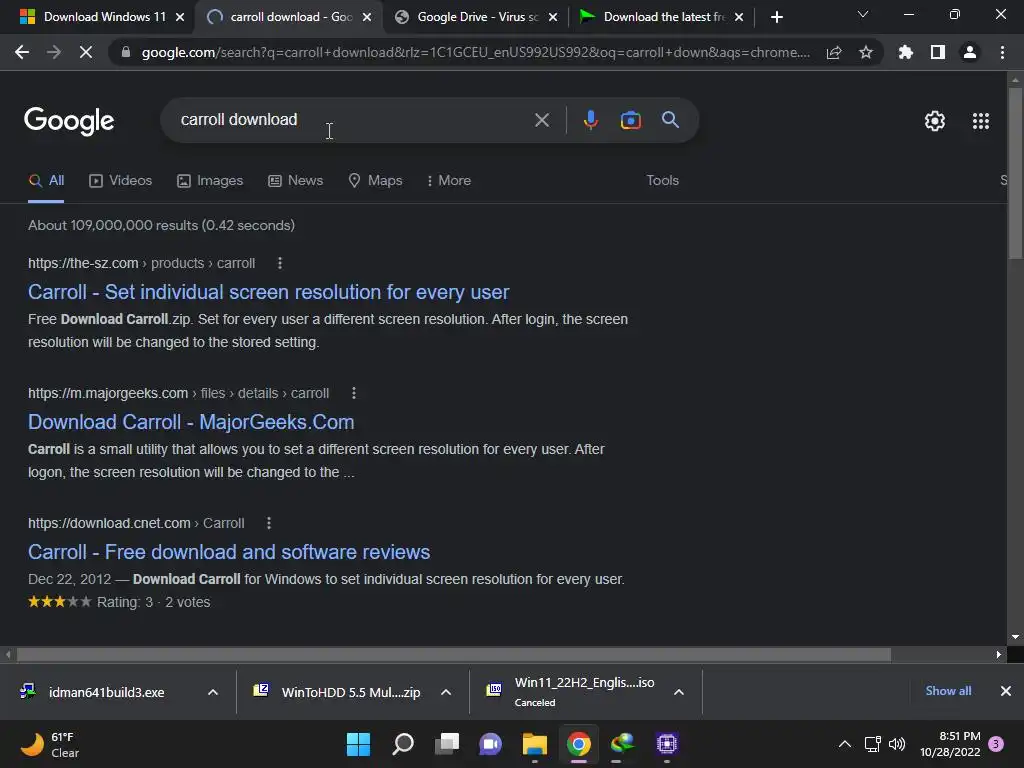Screen dimensions: 1024x768
Task: Click the horizontal page scrollbar
Action: coord(454,654)
